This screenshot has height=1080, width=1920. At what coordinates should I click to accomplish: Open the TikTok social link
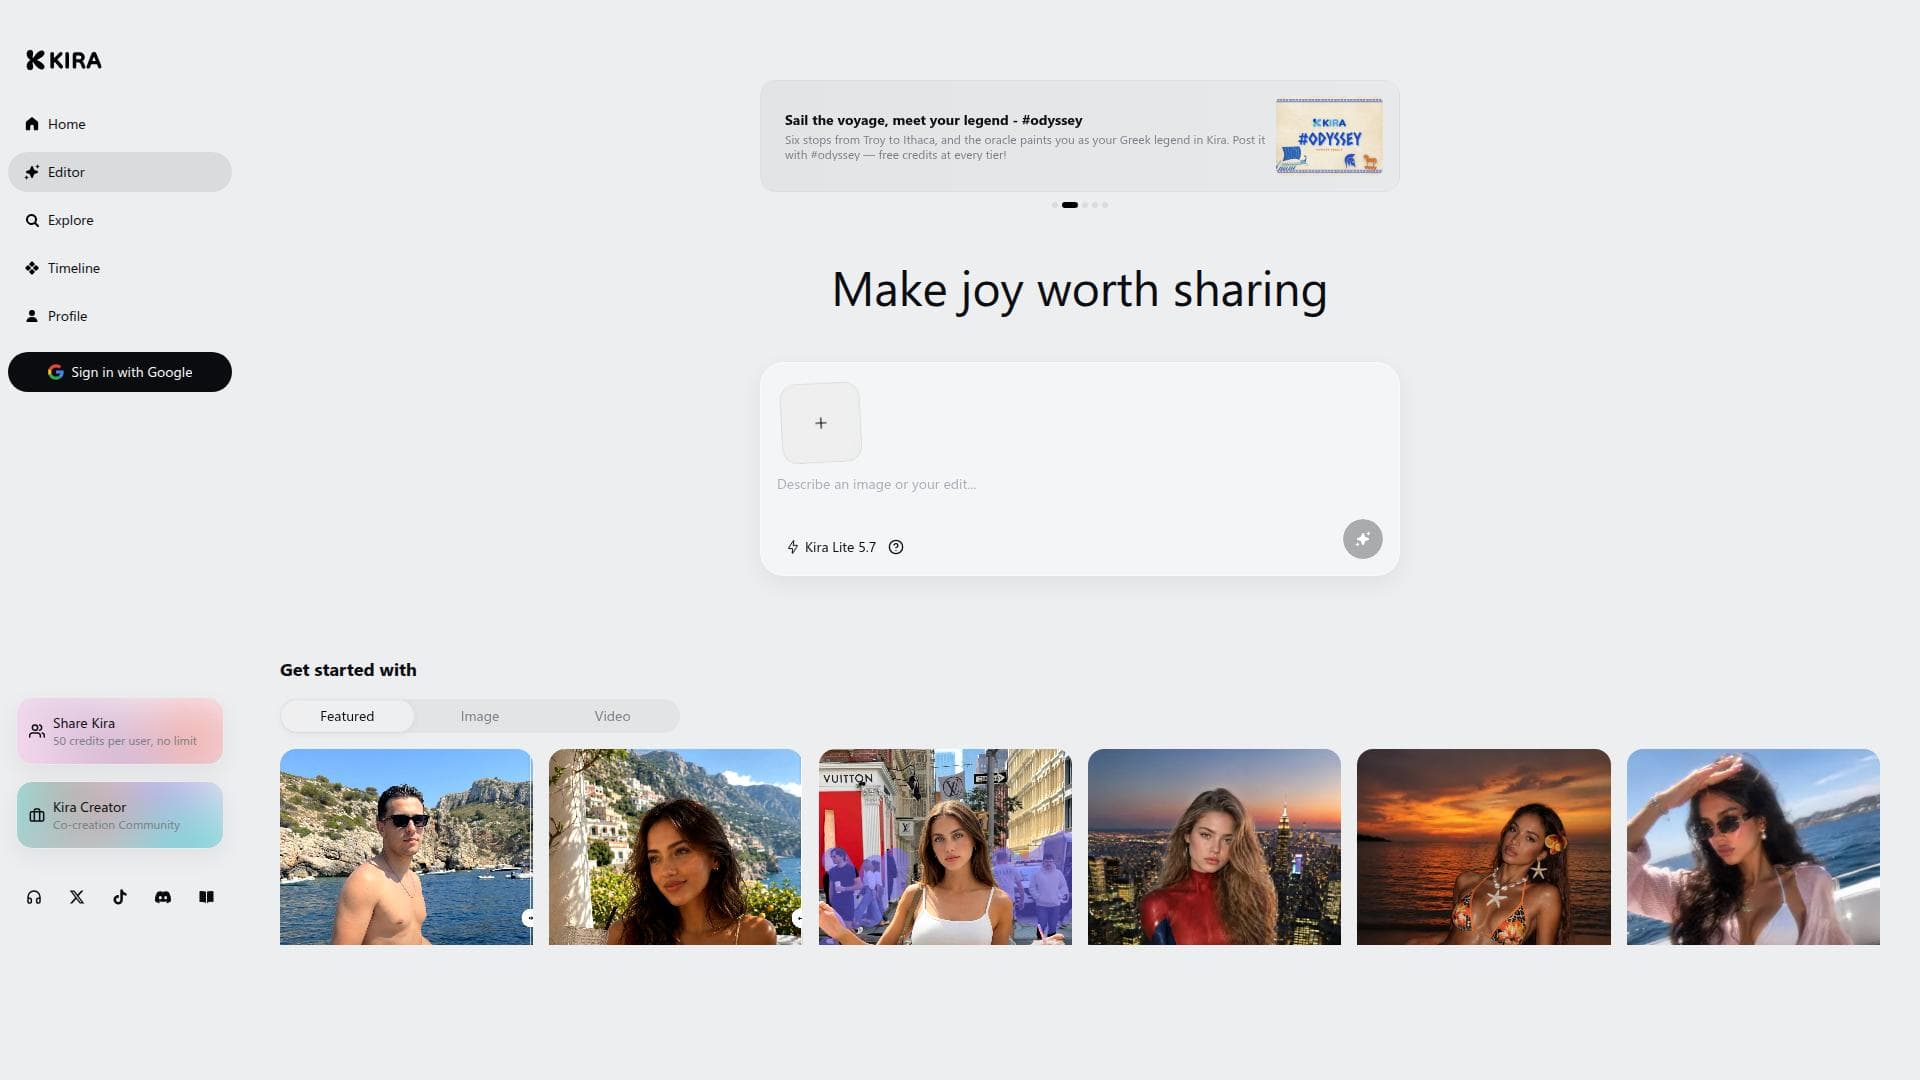pos(120,897)
